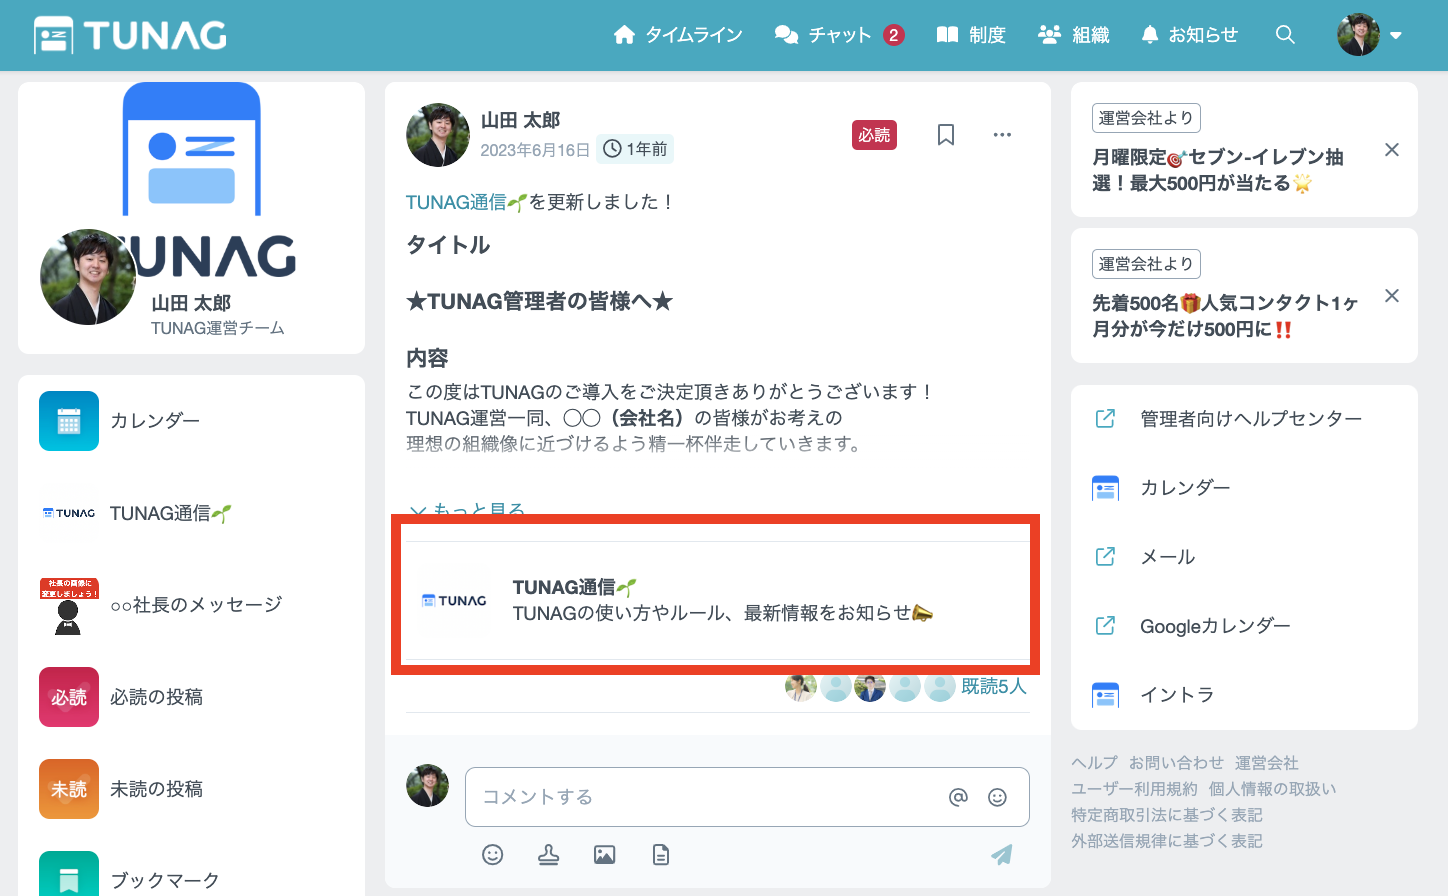Go to the 制度 tab
The width and height of the screenshot is (1448, 896).
971,35
